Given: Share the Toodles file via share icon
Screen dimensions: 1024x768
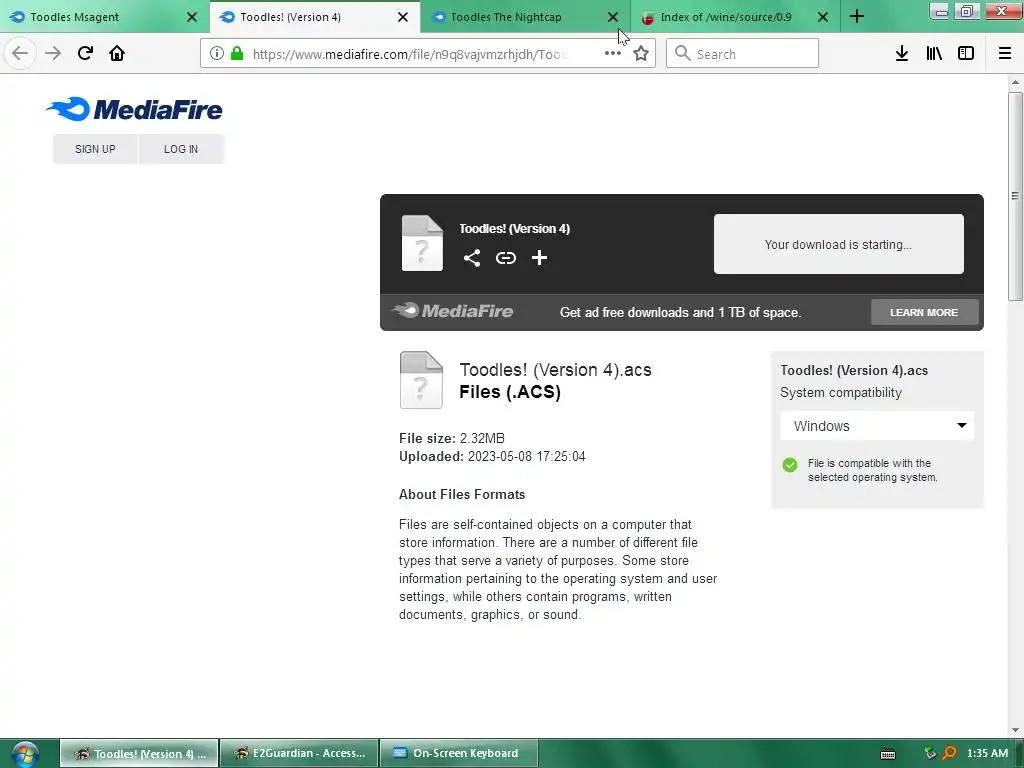Looking at the screenshot, I should click(x=472, y=258).
